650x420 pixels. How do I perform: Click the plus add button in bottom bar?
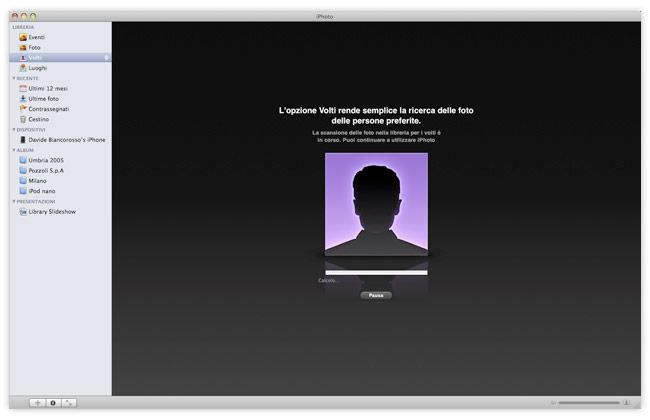click(x=37, y=403)
